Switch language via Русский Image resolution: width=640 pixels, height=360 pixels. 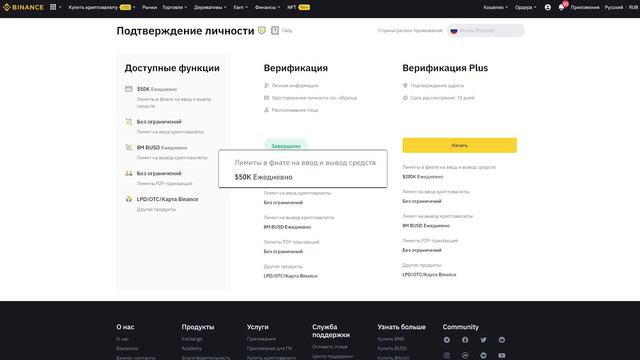pos(613,7)
